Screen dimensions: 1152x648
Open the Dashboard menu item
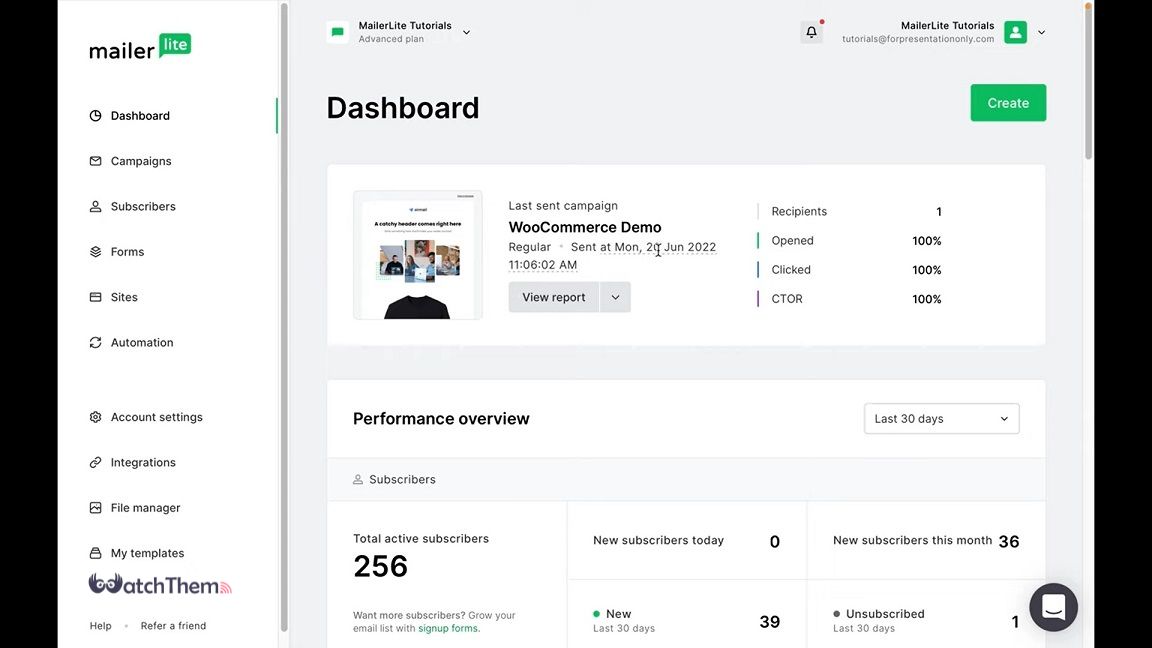point(140,115)
